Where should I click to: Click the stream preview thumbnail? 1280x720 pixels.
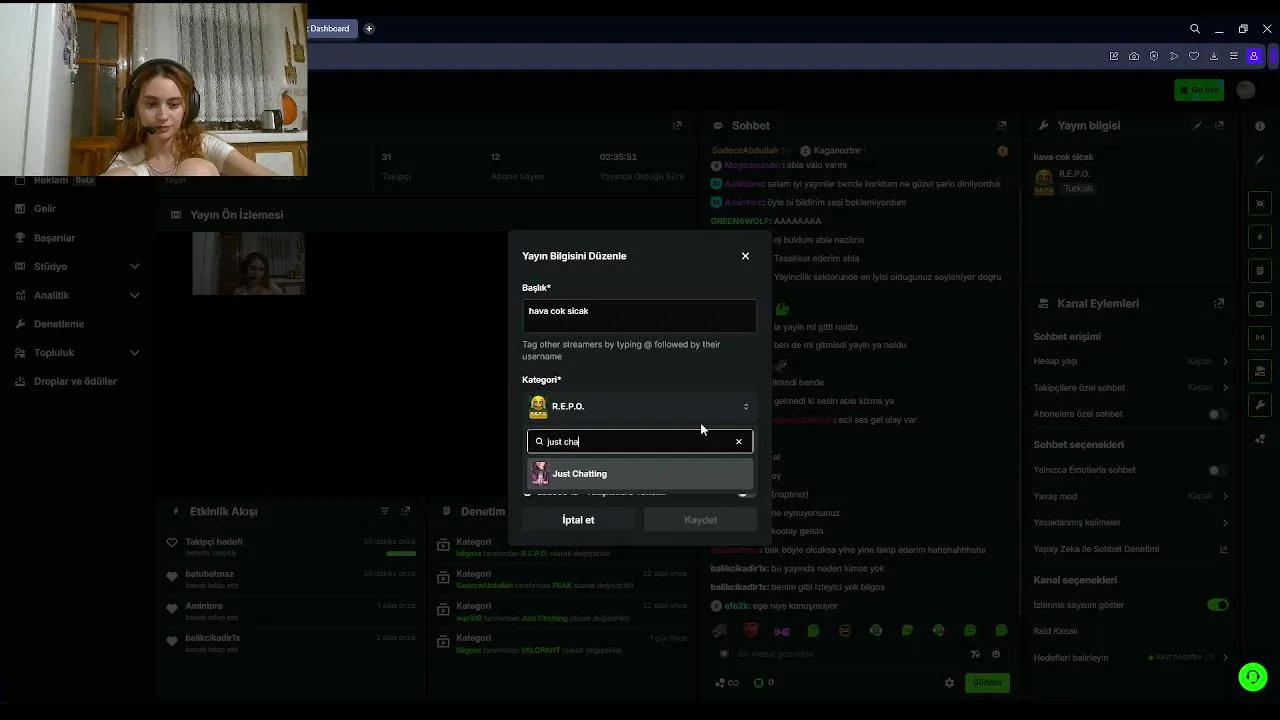coord(248,263)
